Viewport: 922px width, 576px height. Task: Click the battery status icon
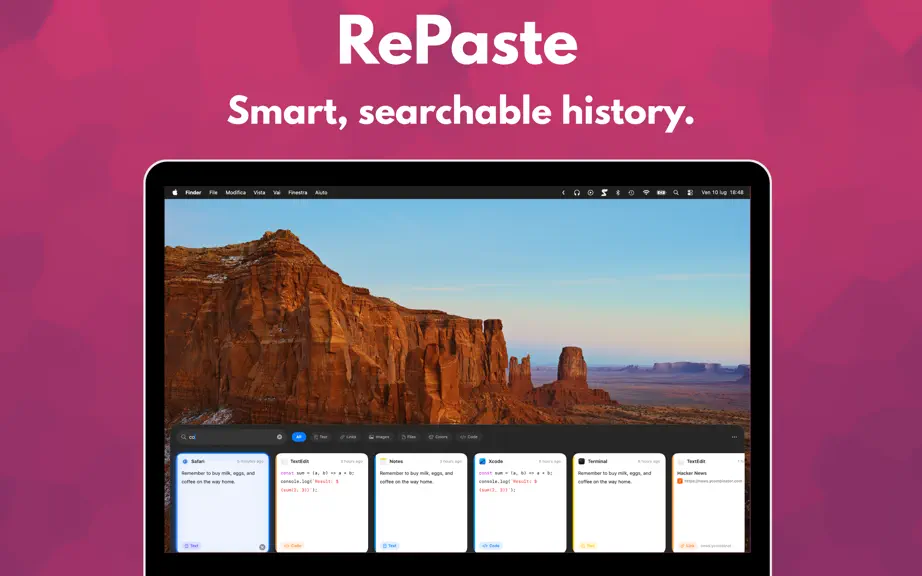click(661, 192)
